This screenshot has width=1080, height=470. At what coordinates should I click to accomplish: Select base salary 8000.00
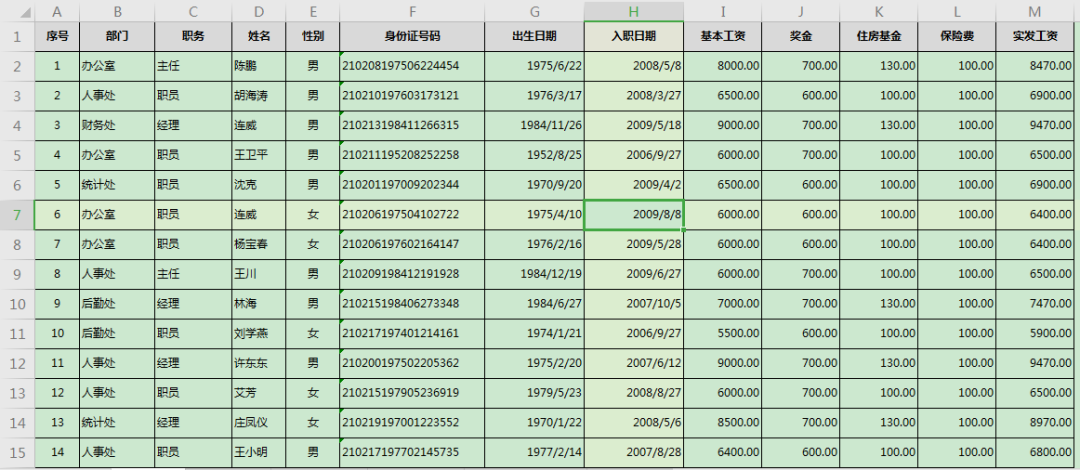click(x=723, y=66)
